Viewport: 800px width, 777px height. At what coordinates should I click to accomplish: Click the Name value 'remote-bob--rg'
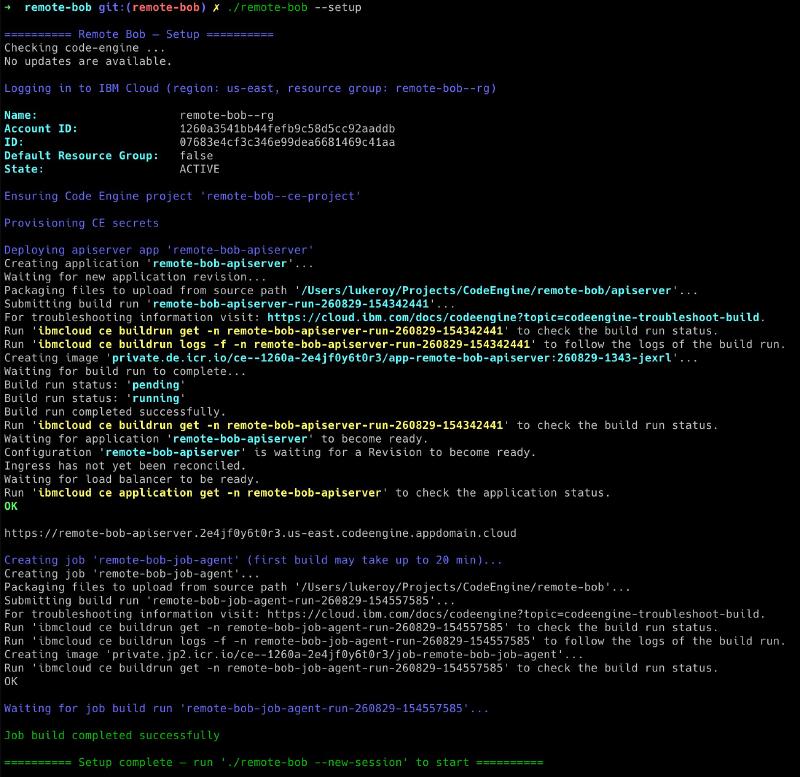[x=227, y=115]
